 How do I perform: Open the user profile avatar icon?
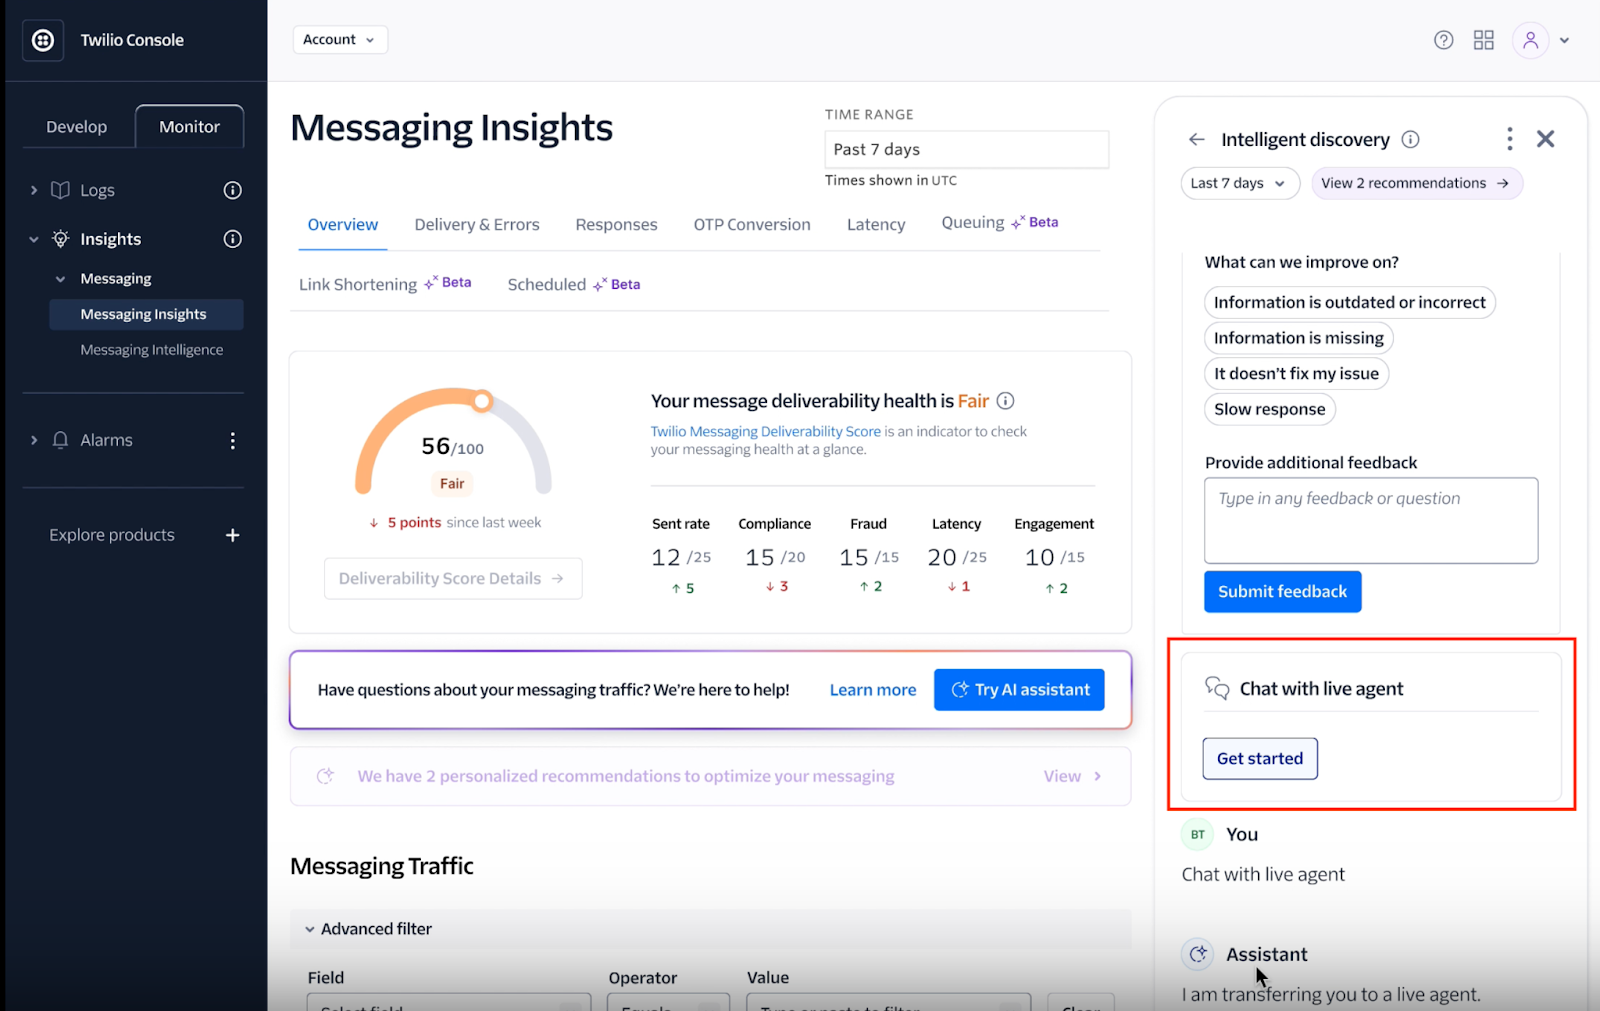pos(1530,40)
